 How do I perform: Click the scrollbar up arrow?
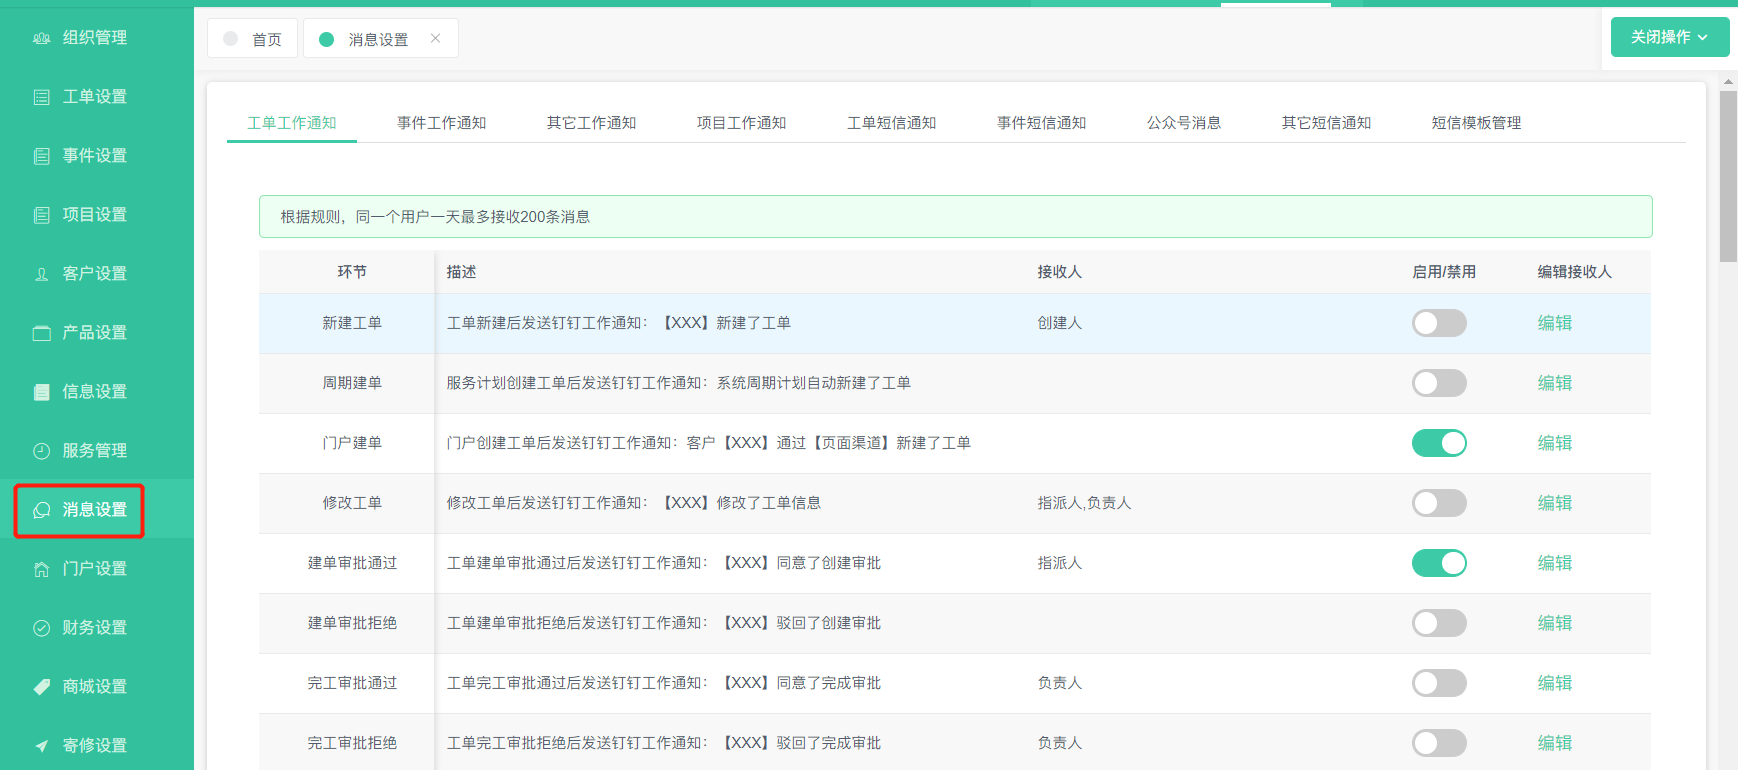coord(1728,81)
